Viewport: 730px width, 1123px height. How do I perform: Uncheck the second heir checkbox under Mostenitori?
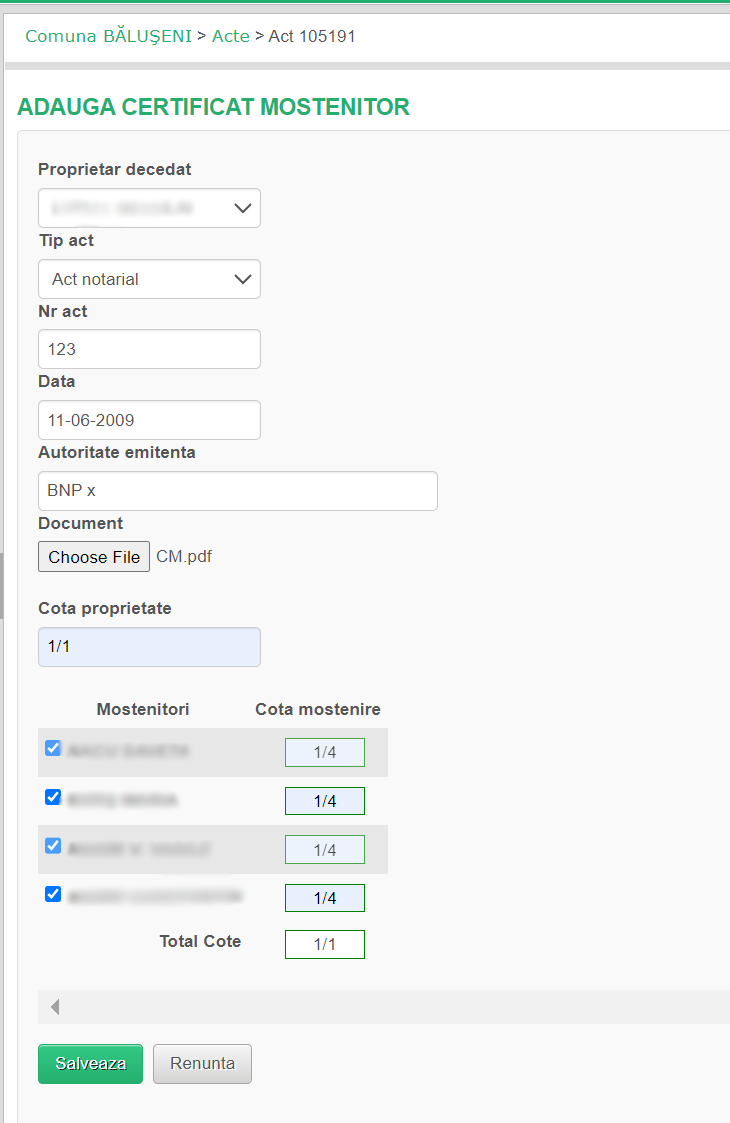(x=54, y=797)
